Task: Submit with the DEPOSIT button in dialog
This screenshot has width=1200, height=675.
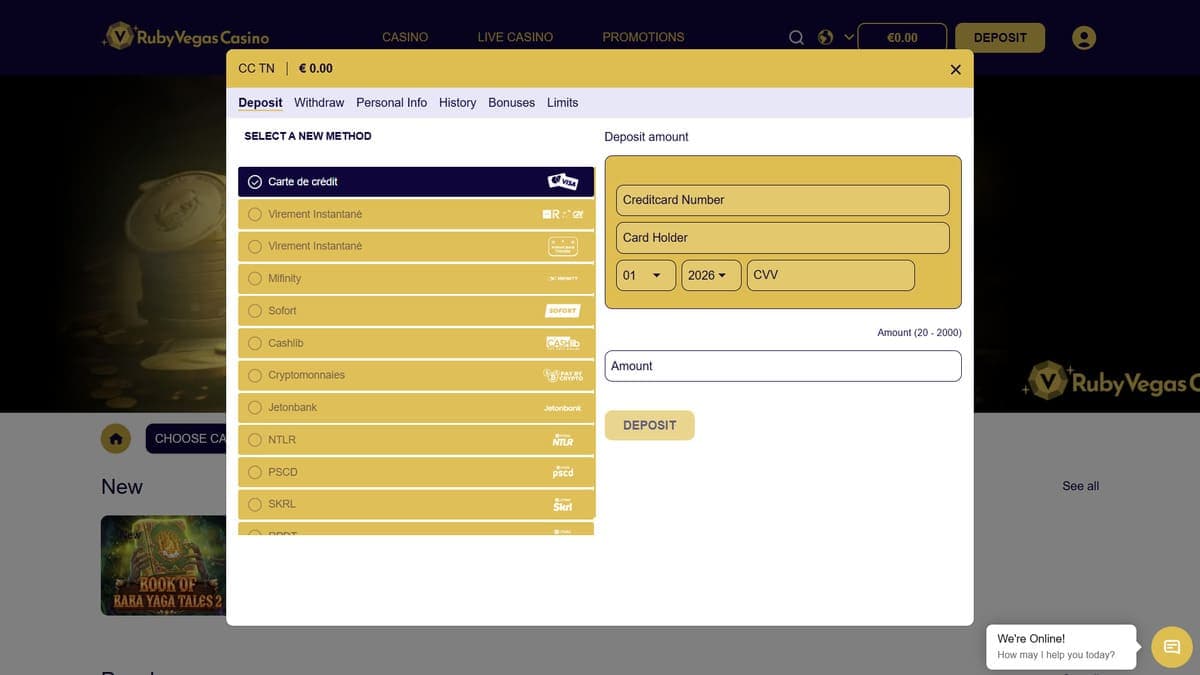Action: [x=649, y=425]
